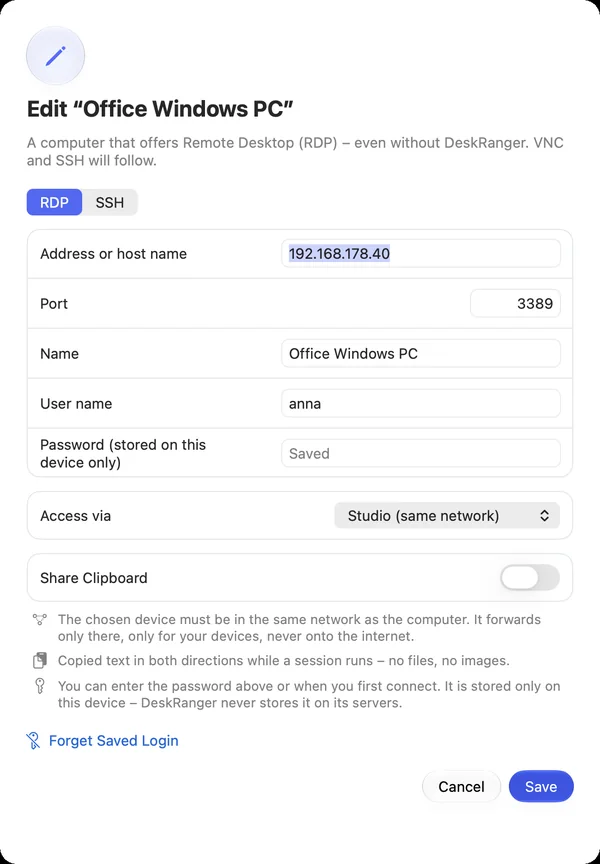The height and width of the screenshot is (864, 600).
Task: Click the Remote Desktop (RDP) description text
Action: (x=295, y=152)
